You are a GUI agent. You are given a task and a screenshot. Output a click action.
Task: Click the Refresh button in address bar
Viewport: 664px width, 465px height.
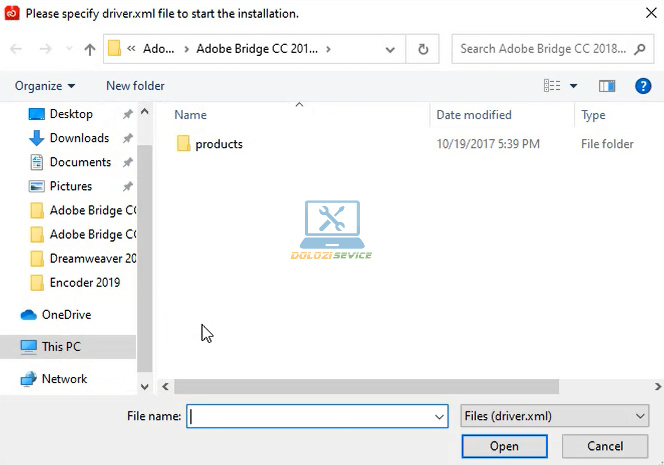pyautogui.click(x=423, y=49)
